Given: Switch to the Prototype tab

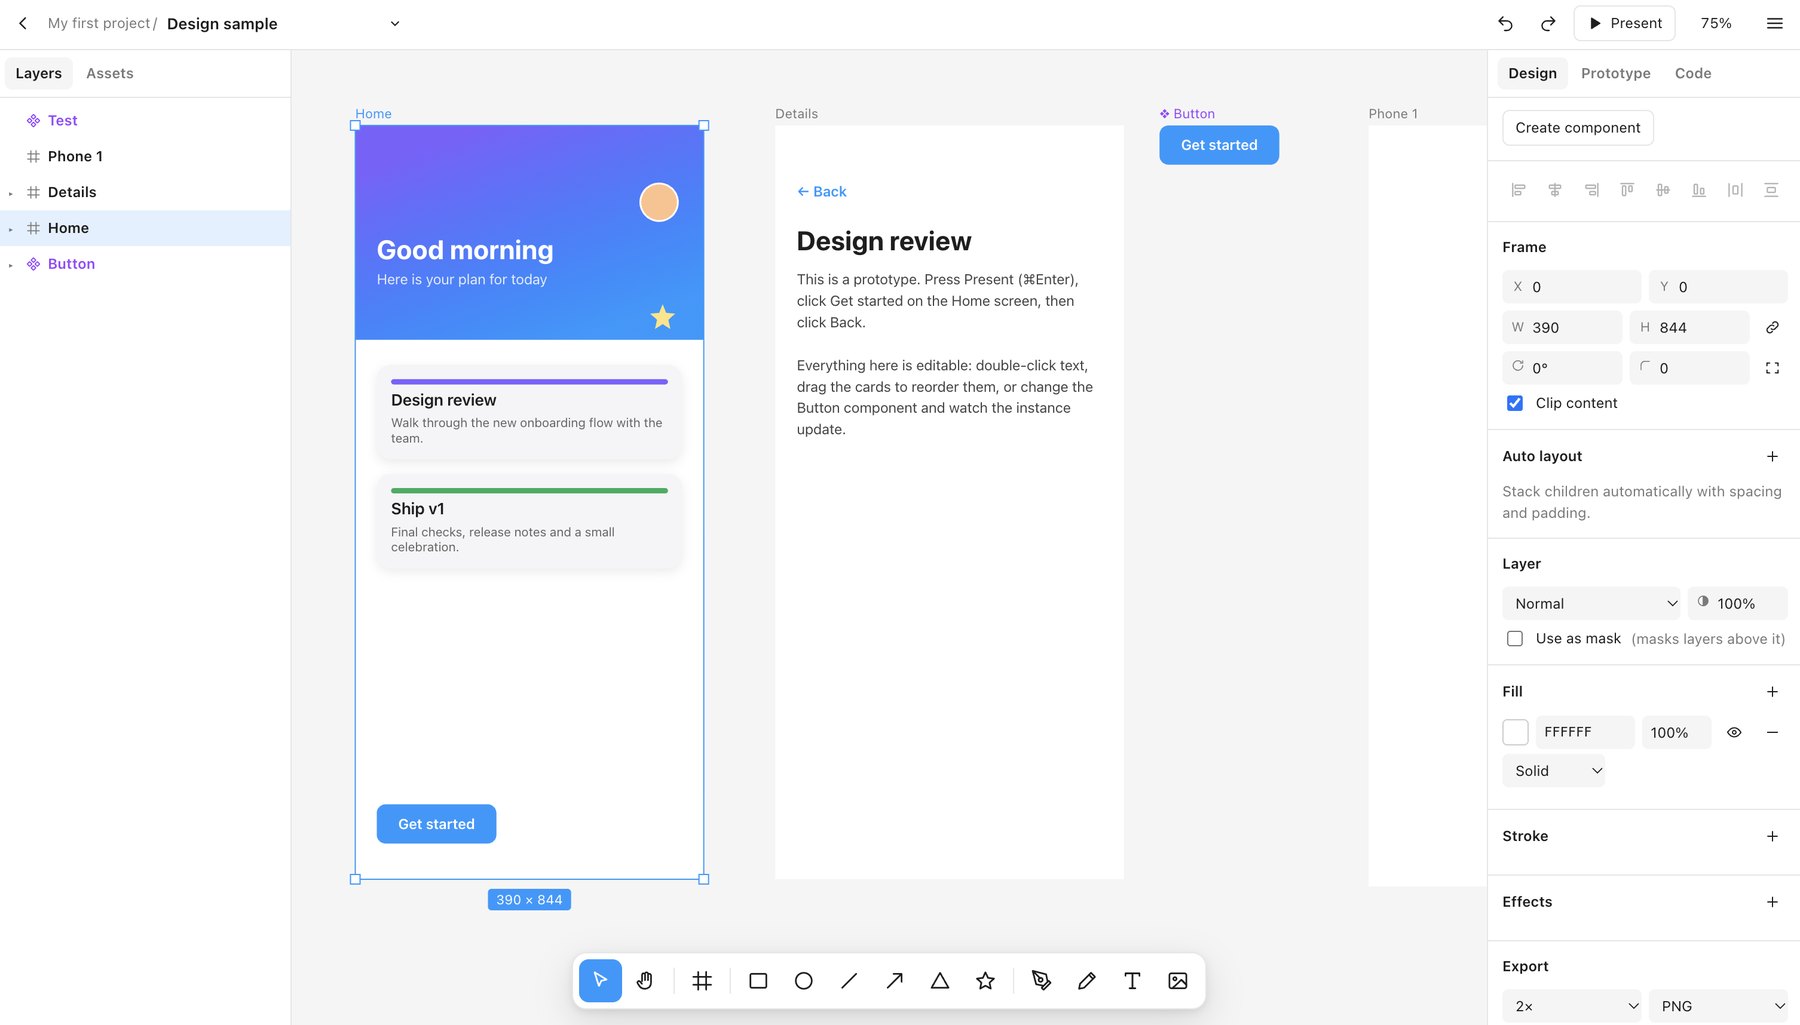Looking at the screenshot, I should click(x=1616, y=73).
